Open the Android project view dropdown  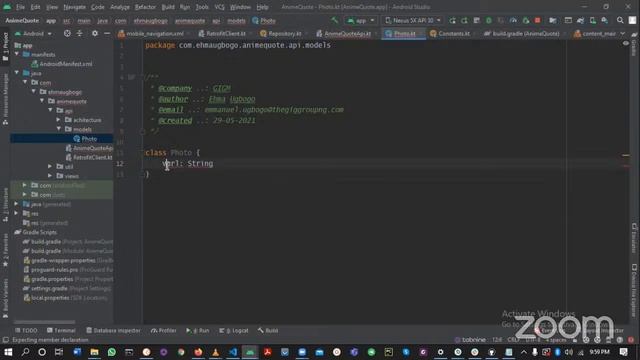pyautogui.click(x=33, y=33)
